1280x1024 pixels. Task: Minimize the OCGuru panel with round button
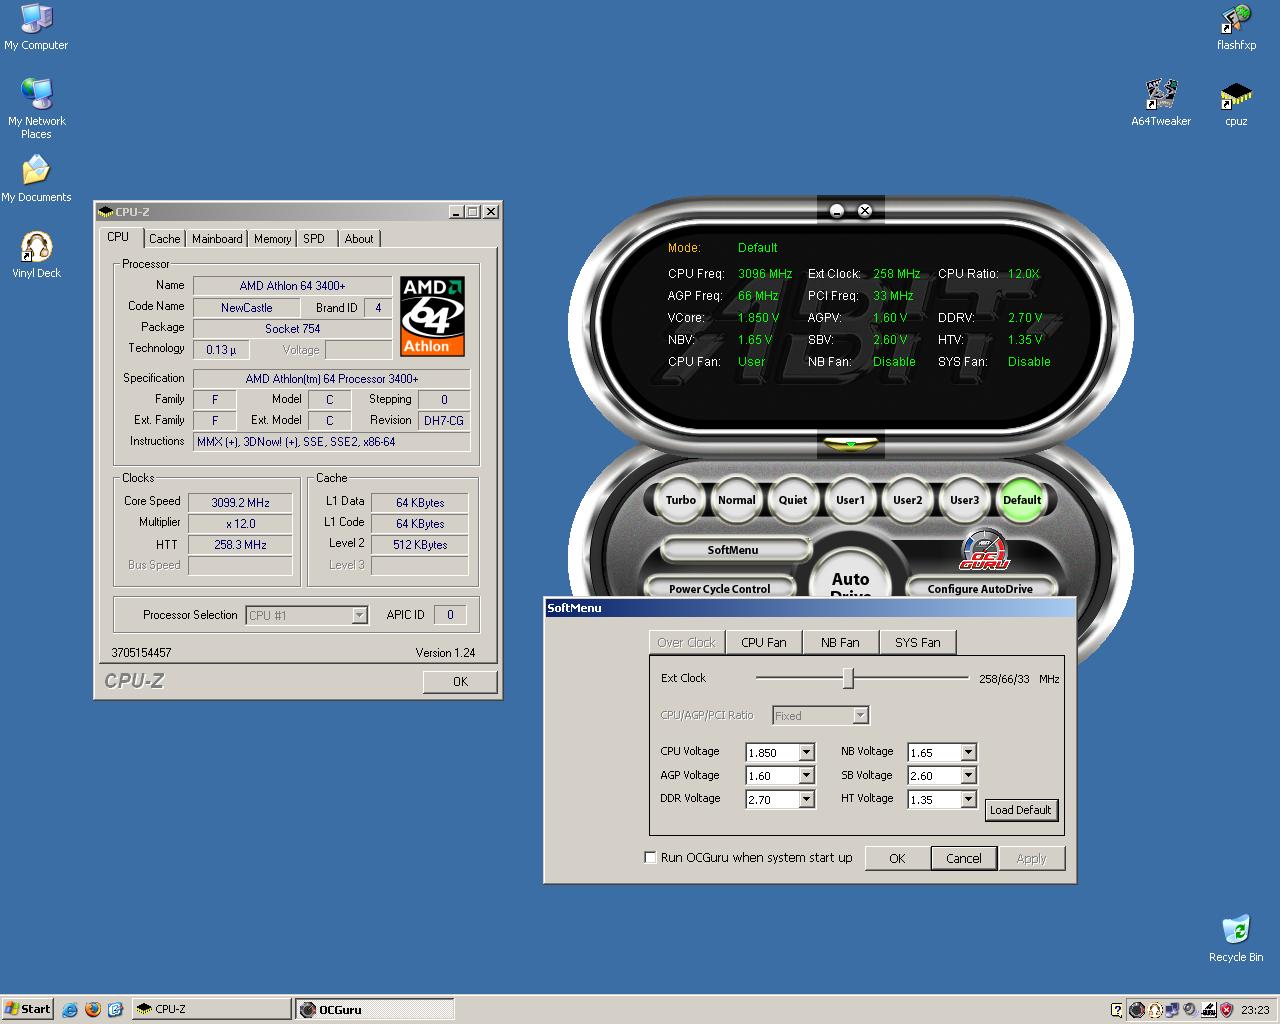[837, 211]
